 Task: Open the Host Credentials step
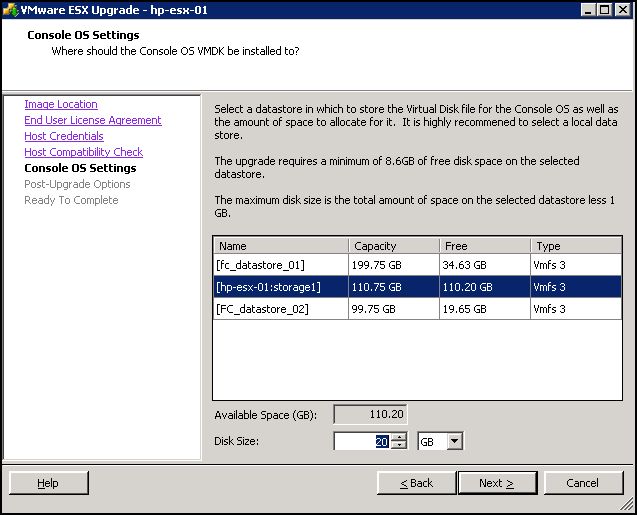click(x=64, y=136)
